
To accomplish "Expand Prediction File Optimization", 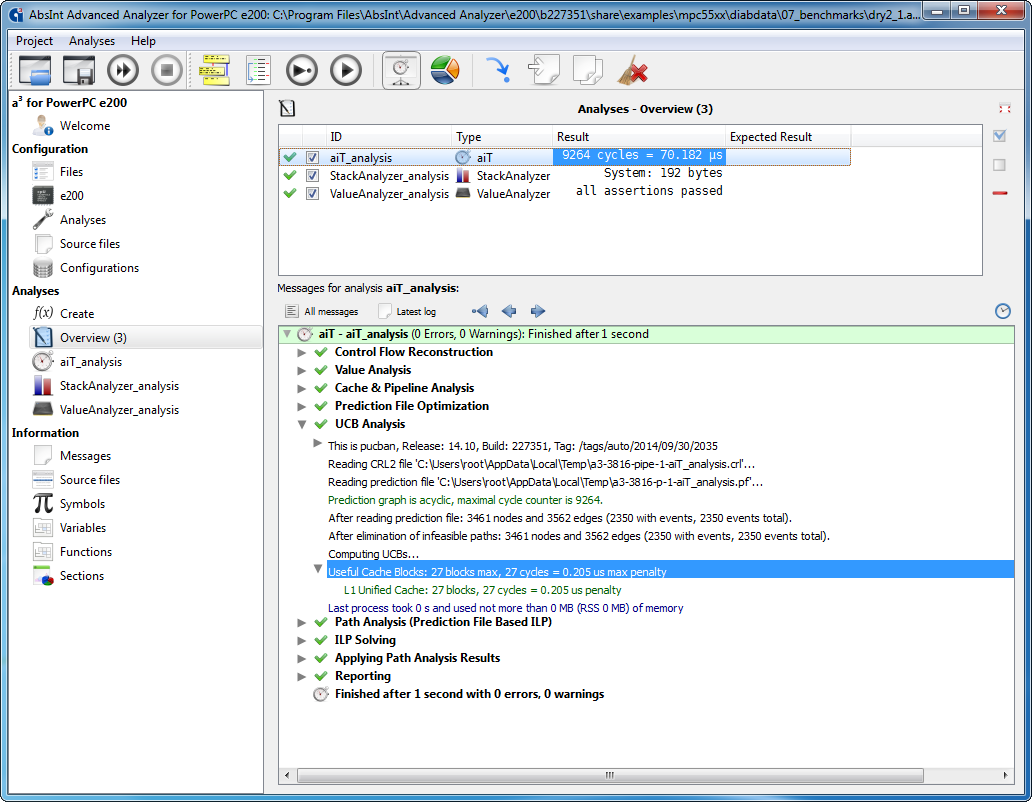I will (301, 407).
